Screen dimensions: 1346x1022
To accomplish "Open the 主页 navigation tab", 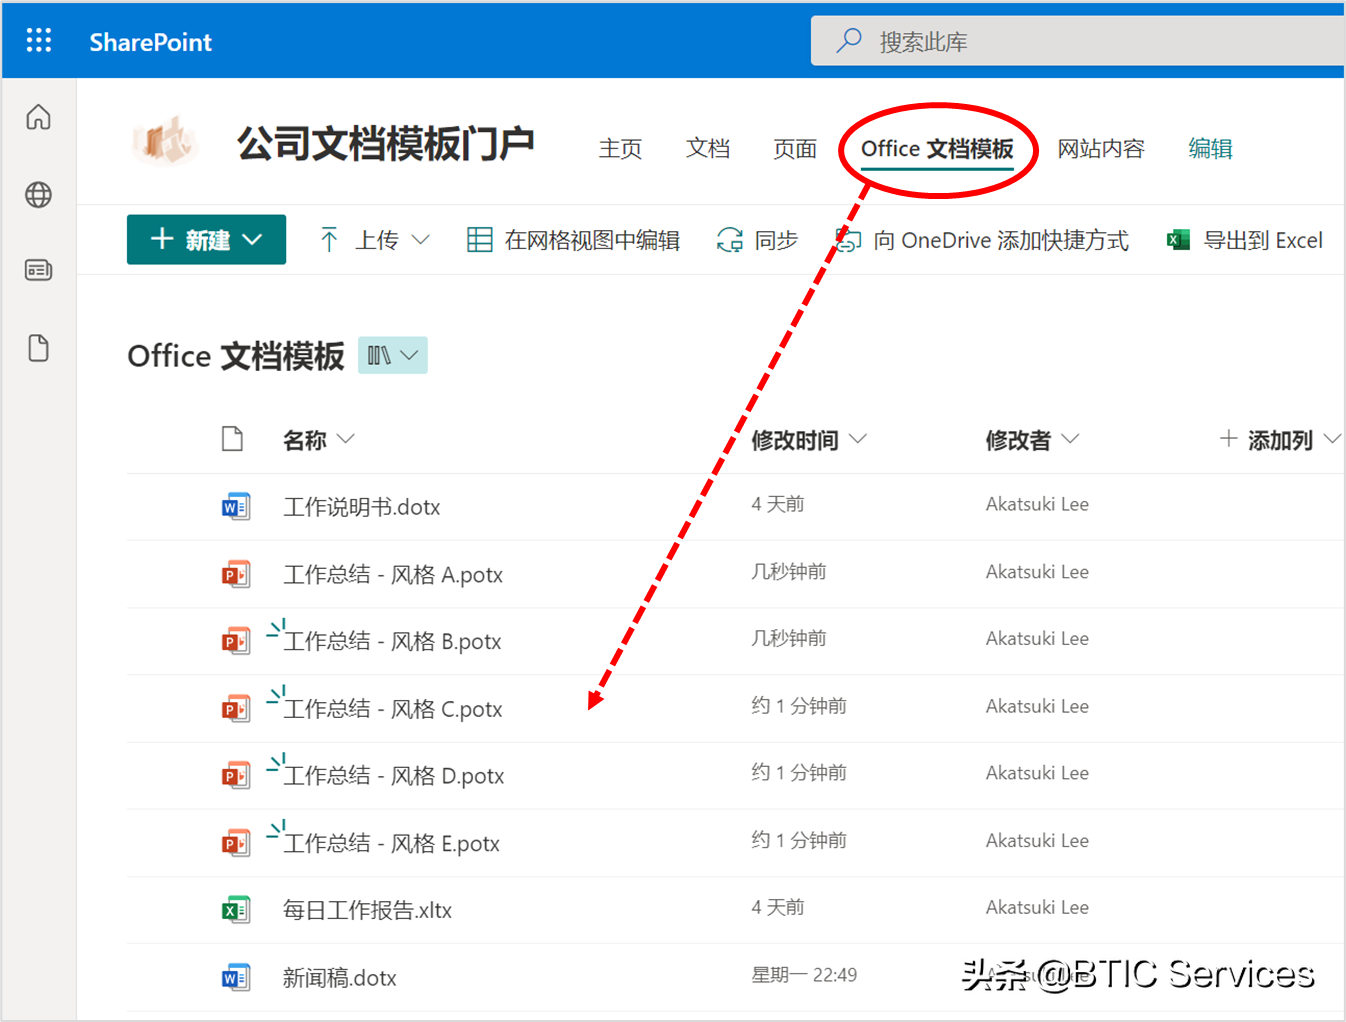I will coord(620,149).
